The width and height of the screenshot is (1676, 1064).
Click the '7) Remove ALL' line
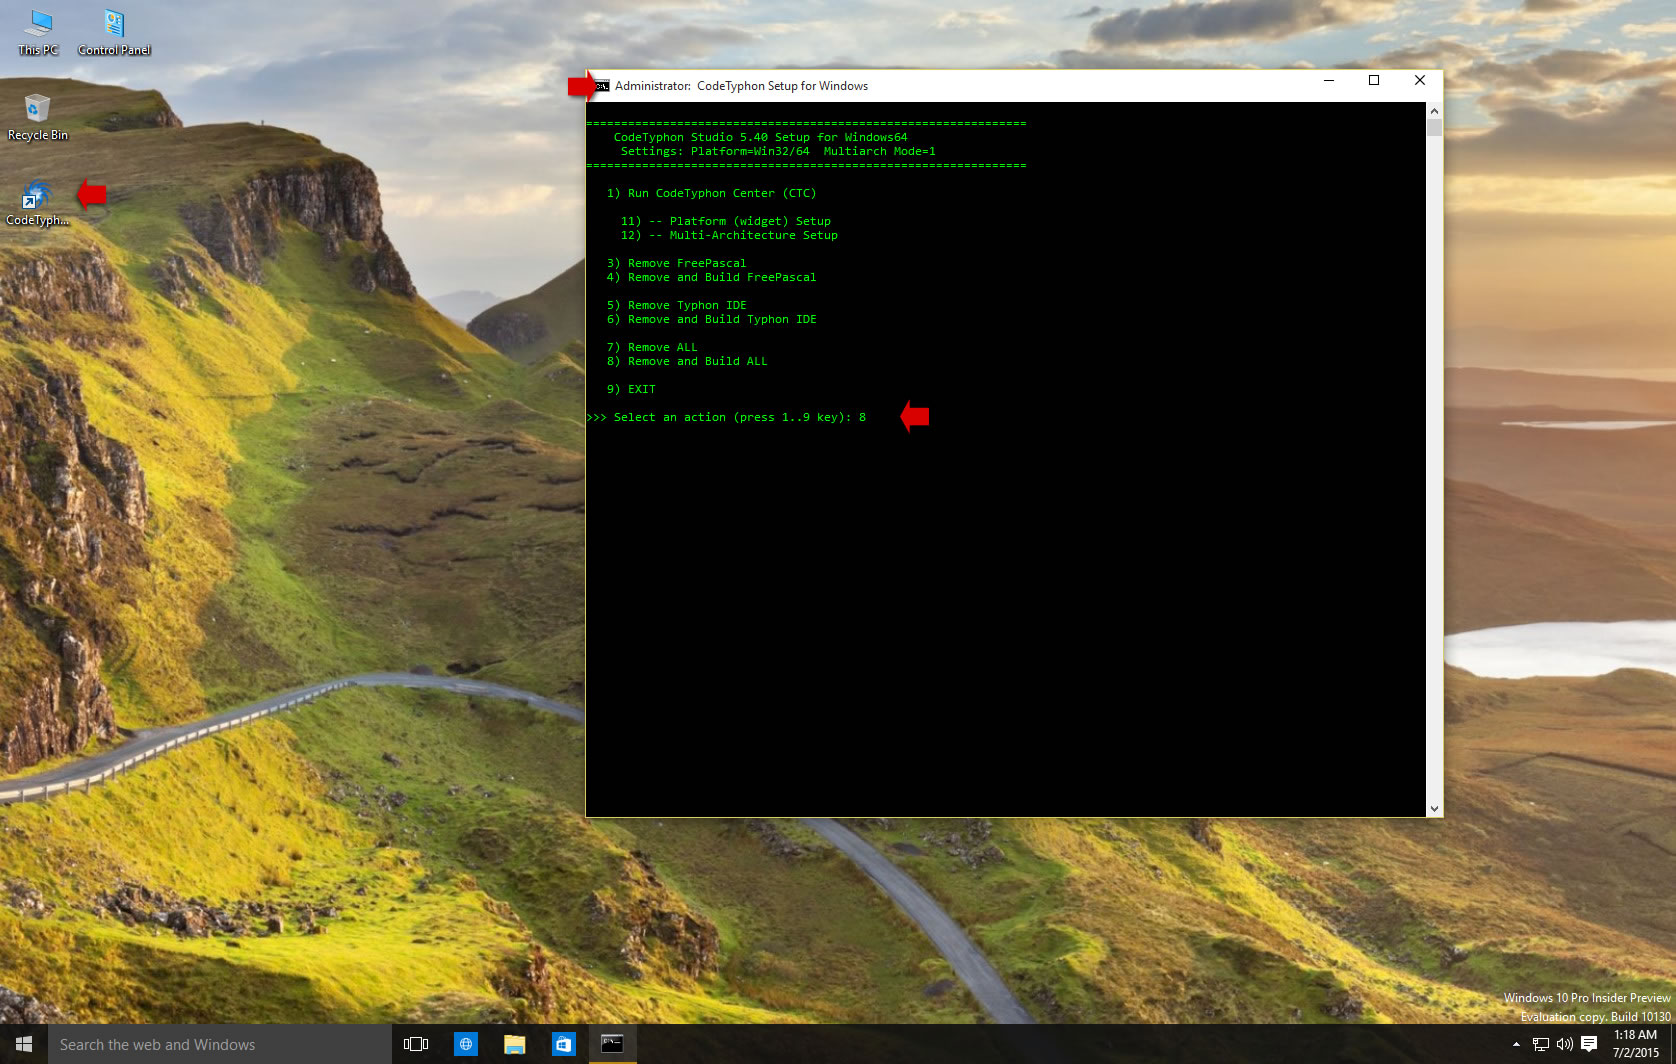tap(652, 347)
